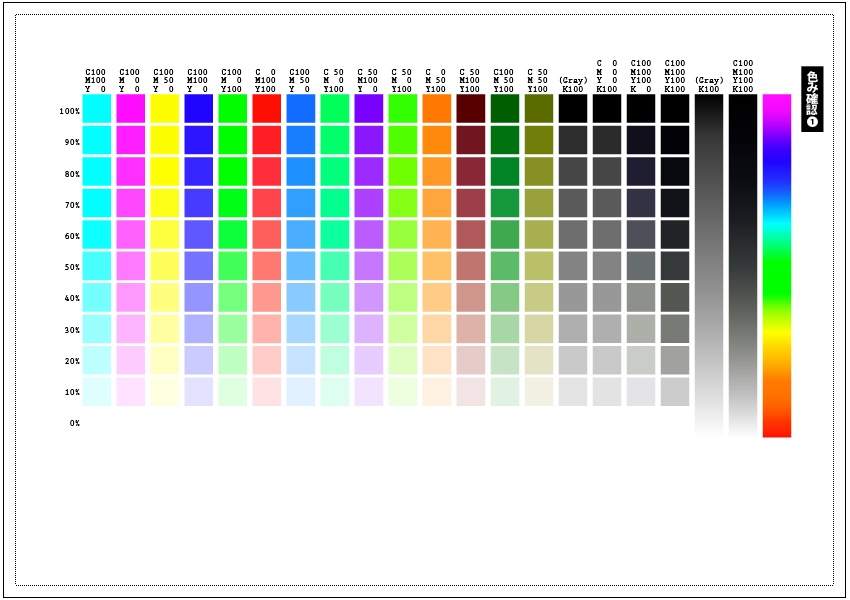Click the 30% maroon swatch
The height and width of the screenshot is (600, 850).
click(471, 328)
